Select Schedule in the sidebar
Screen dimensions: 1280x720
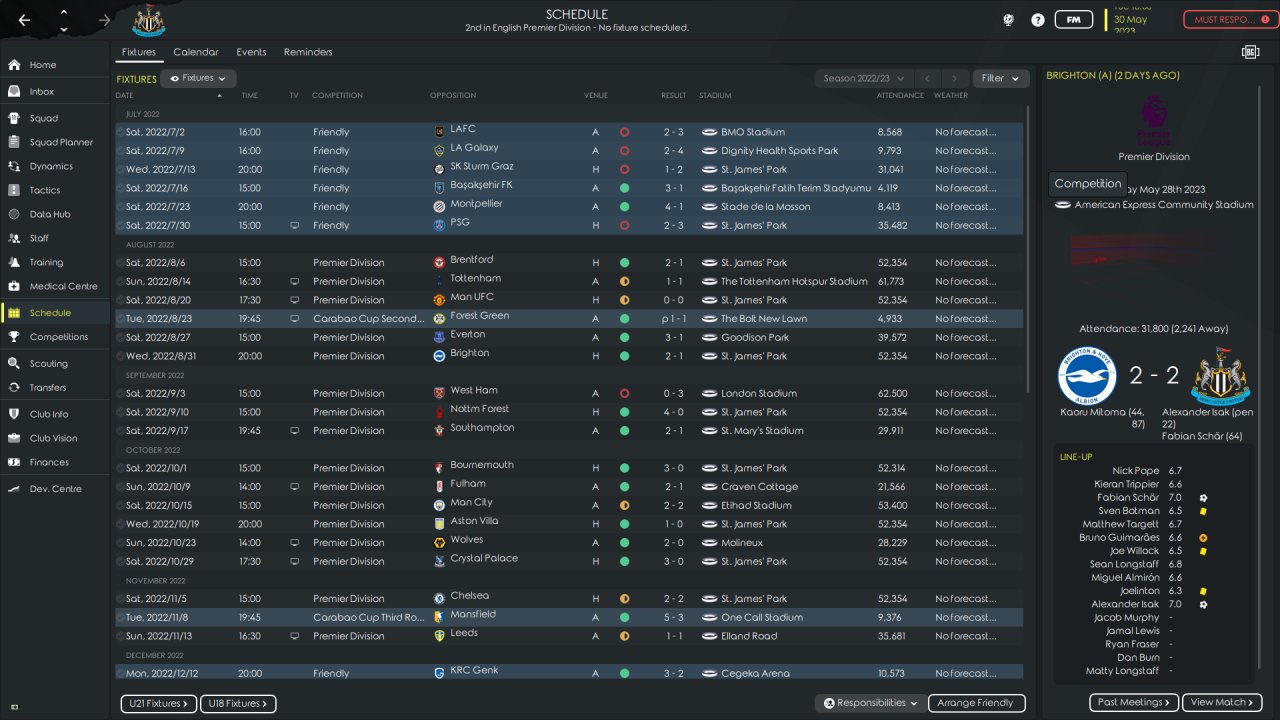tap(55, 313)
